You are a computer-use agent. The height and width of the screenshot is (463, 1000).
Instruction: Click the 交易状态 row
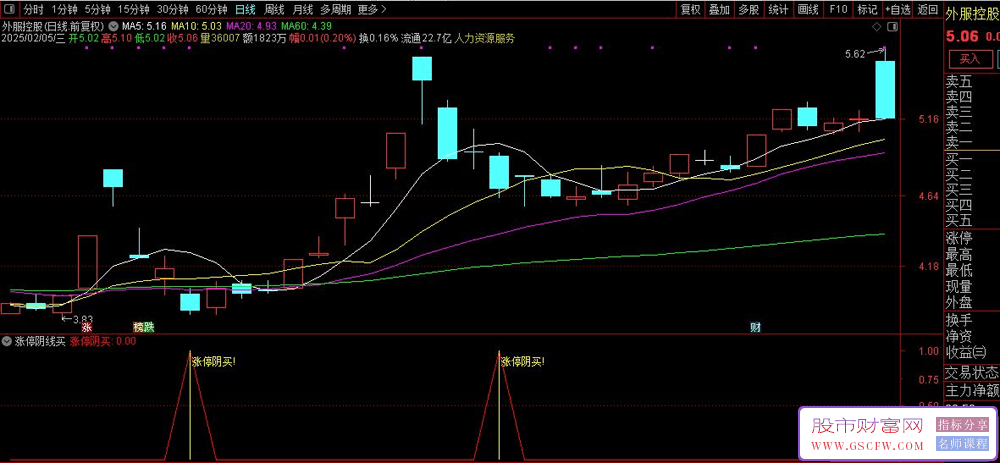coord(972,372)
